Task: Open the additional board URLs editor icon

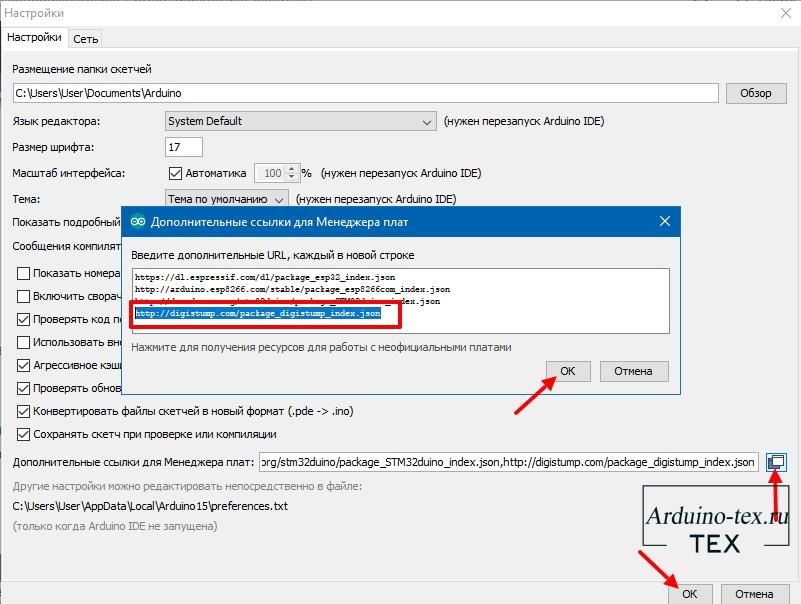Action: 775,462
